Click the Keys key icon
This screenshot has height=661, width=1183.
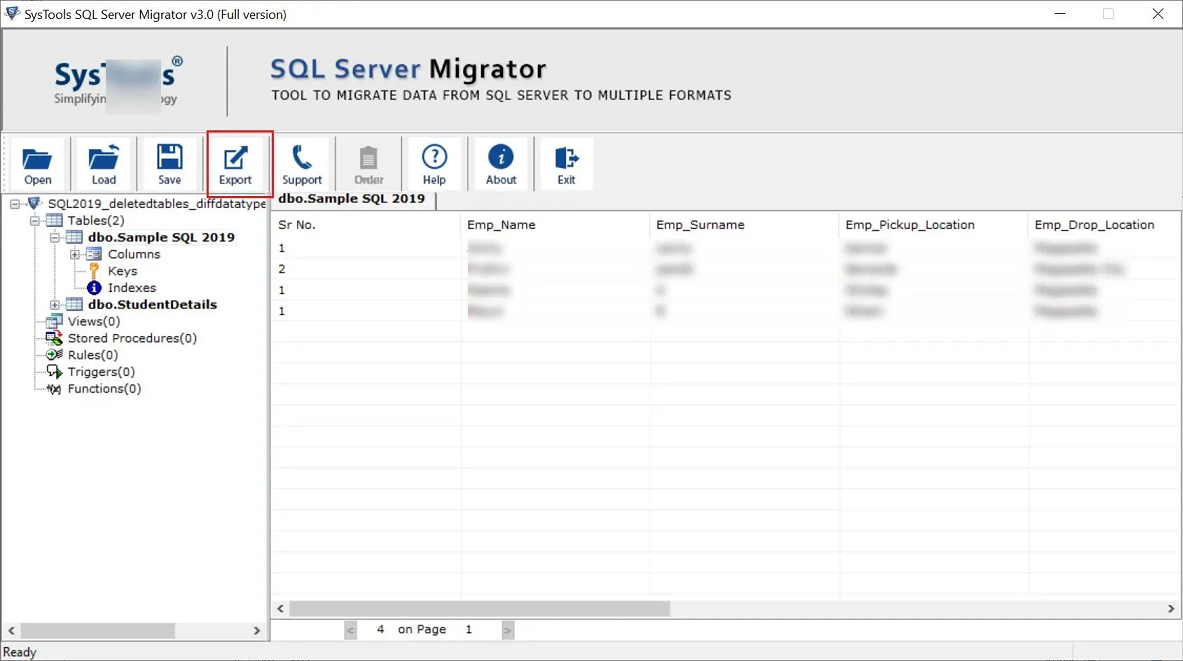tap(94, 271)
